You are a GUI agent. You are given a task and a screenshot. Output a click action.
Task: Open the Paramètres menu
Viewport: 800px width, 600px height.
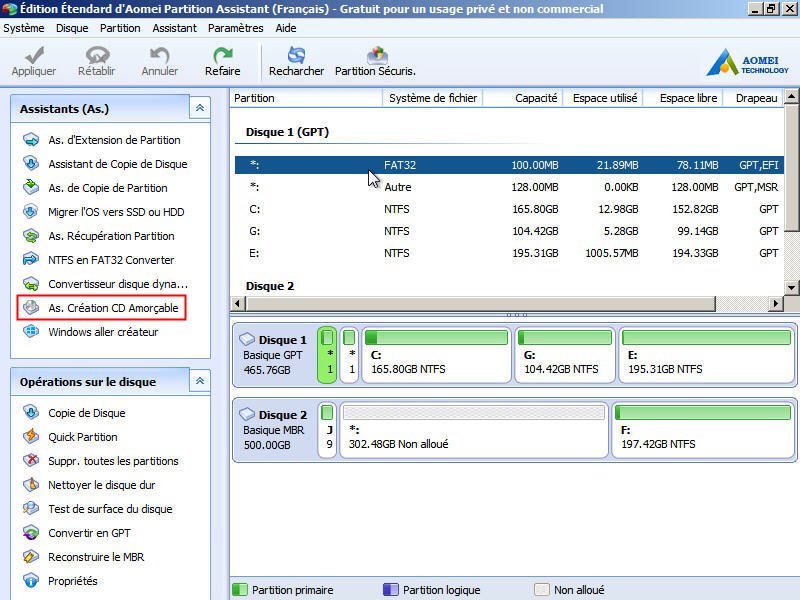point(234,28)
